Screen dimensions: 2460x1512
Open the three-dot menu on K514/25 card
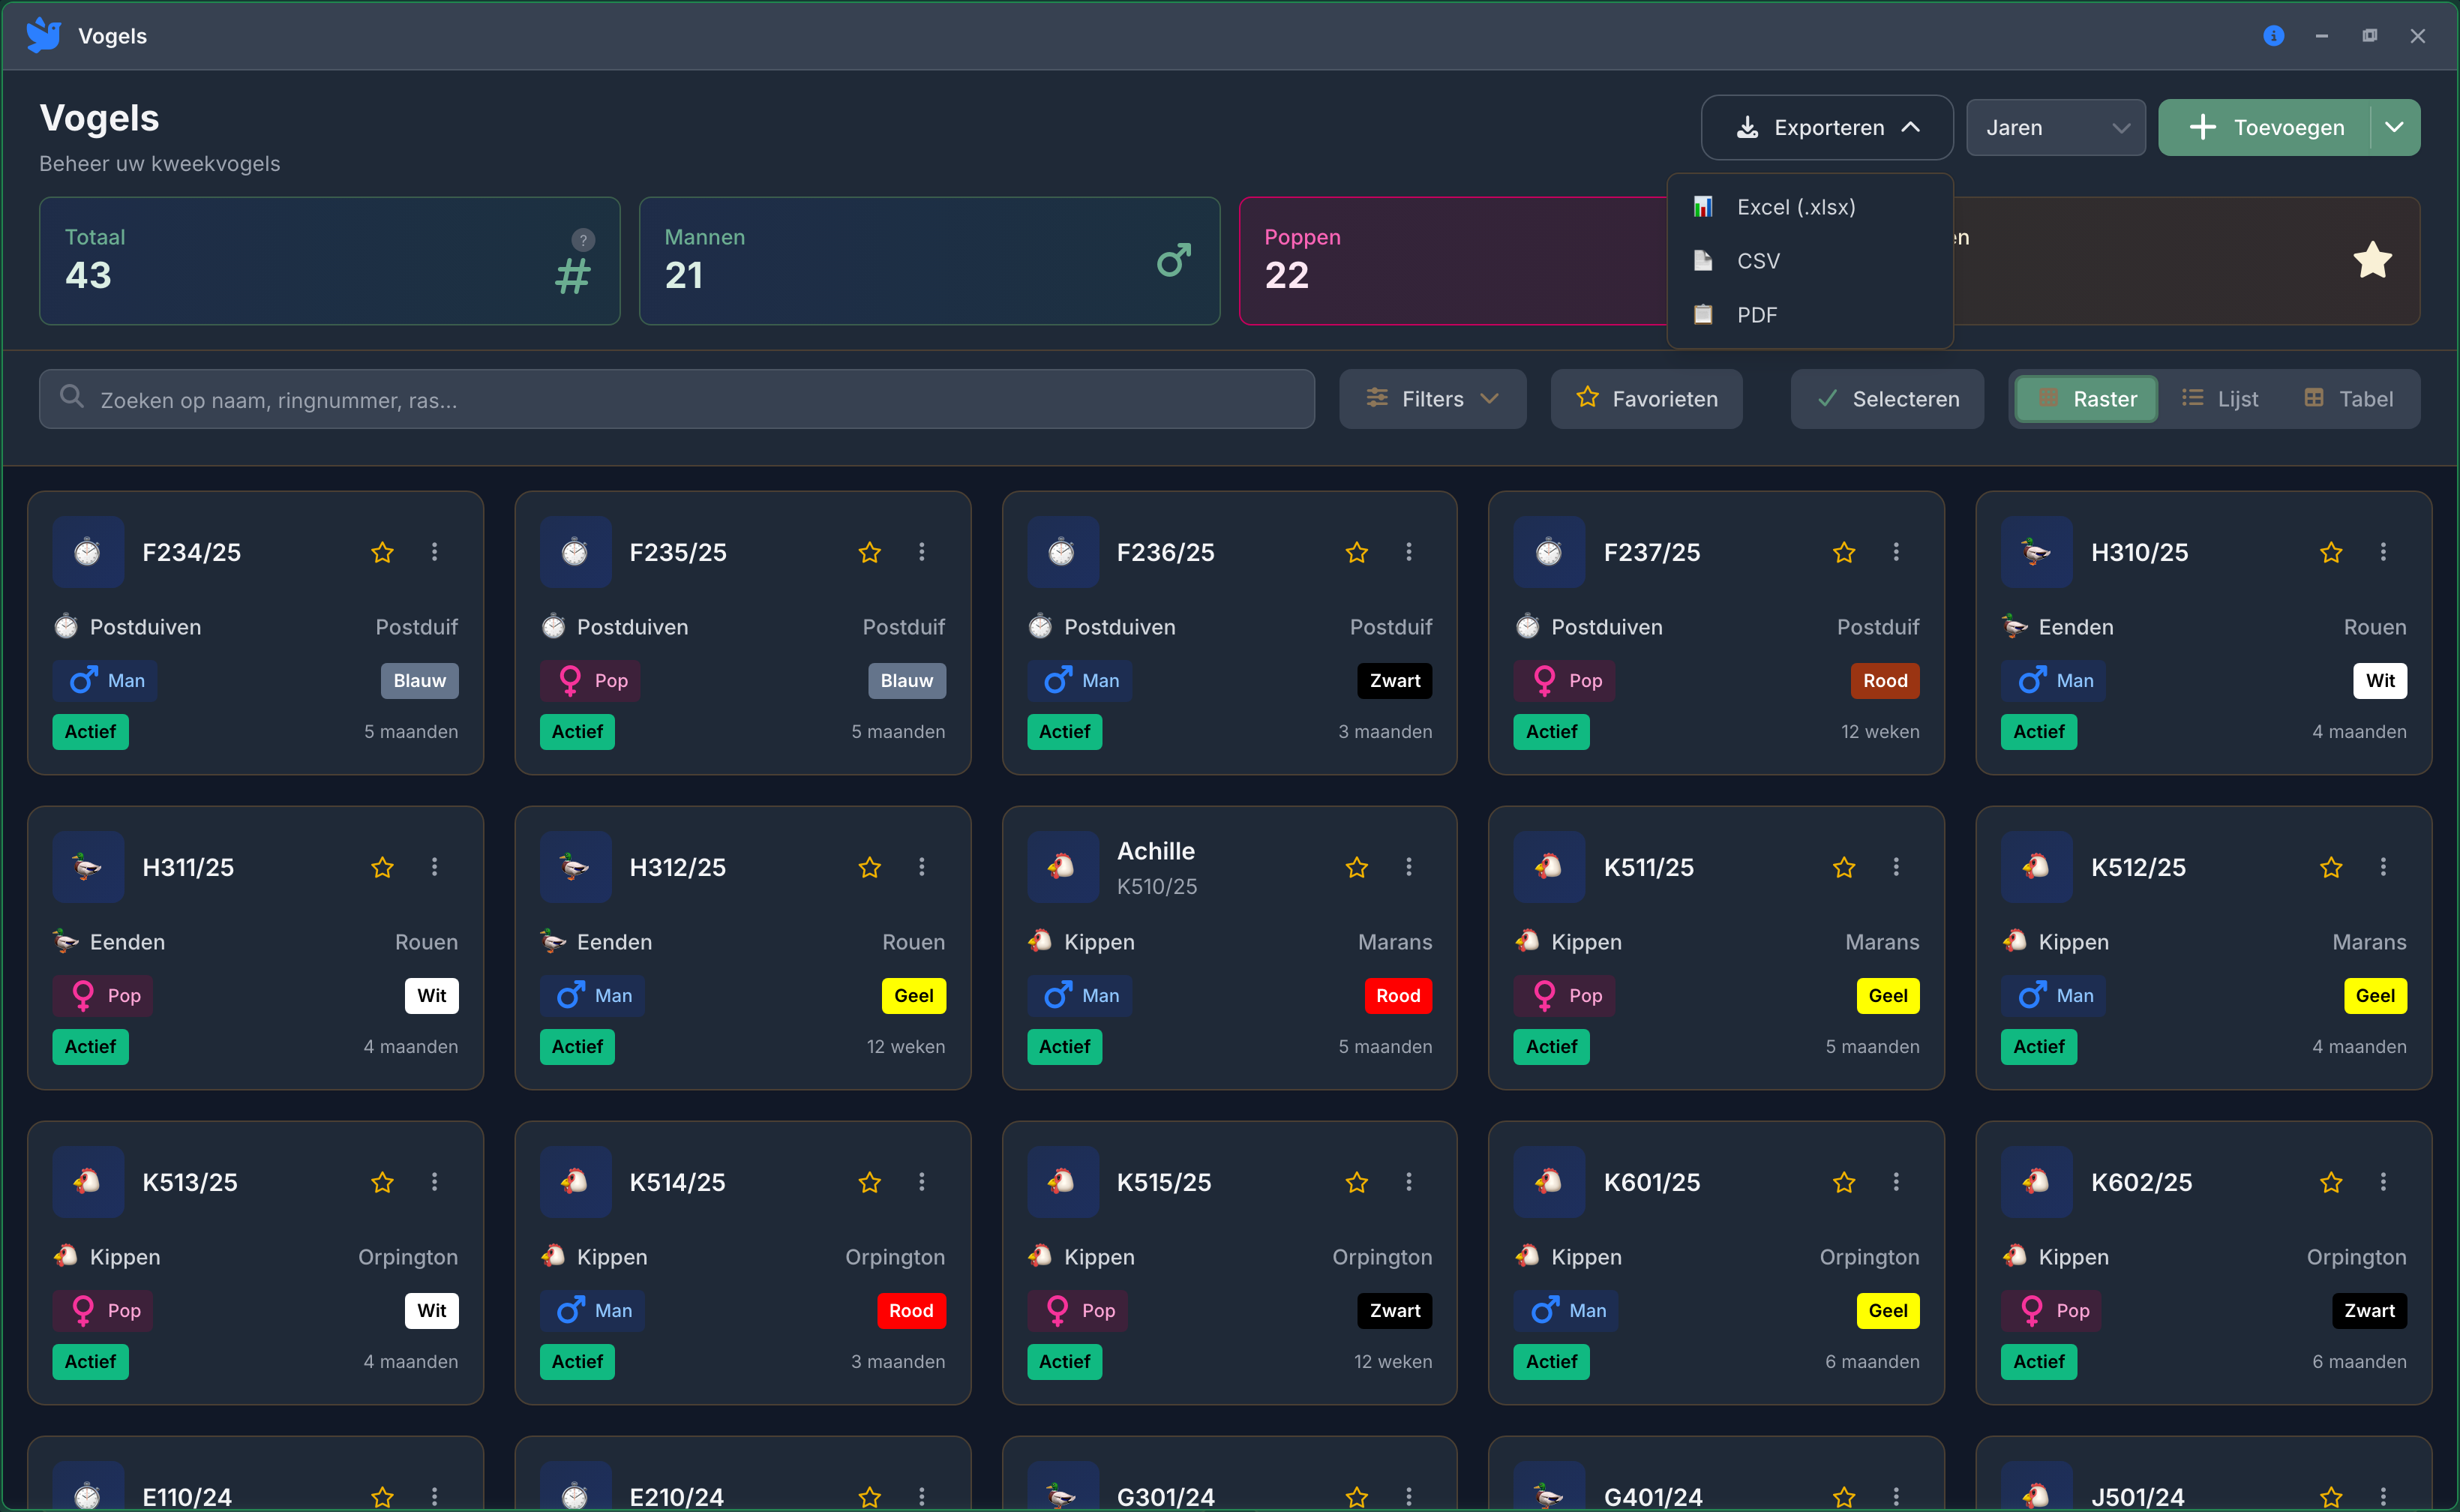[922, 1182]
